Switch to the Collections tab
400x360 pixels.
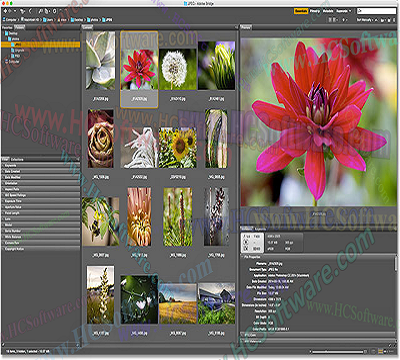[x=17, y=159]
